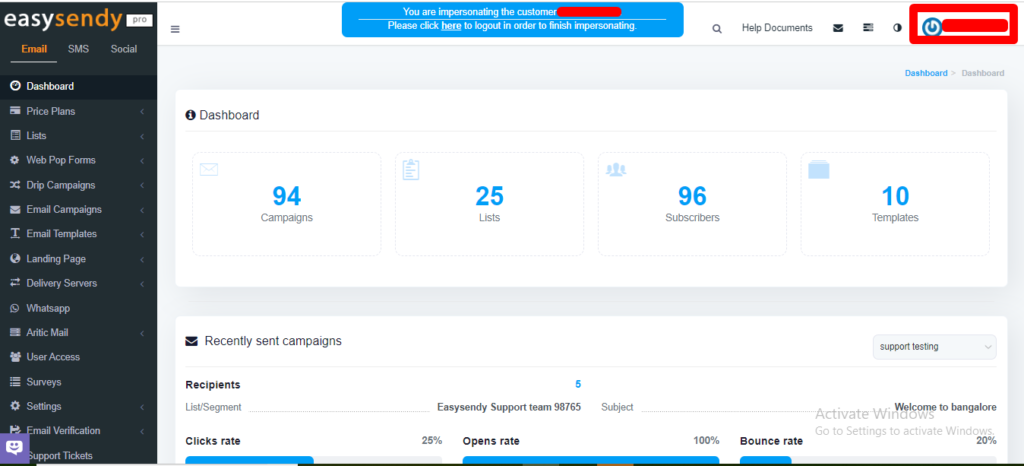Toggle dark mode with half-circle icon
Screen dimensions: 1024x466
pos(897,28)
